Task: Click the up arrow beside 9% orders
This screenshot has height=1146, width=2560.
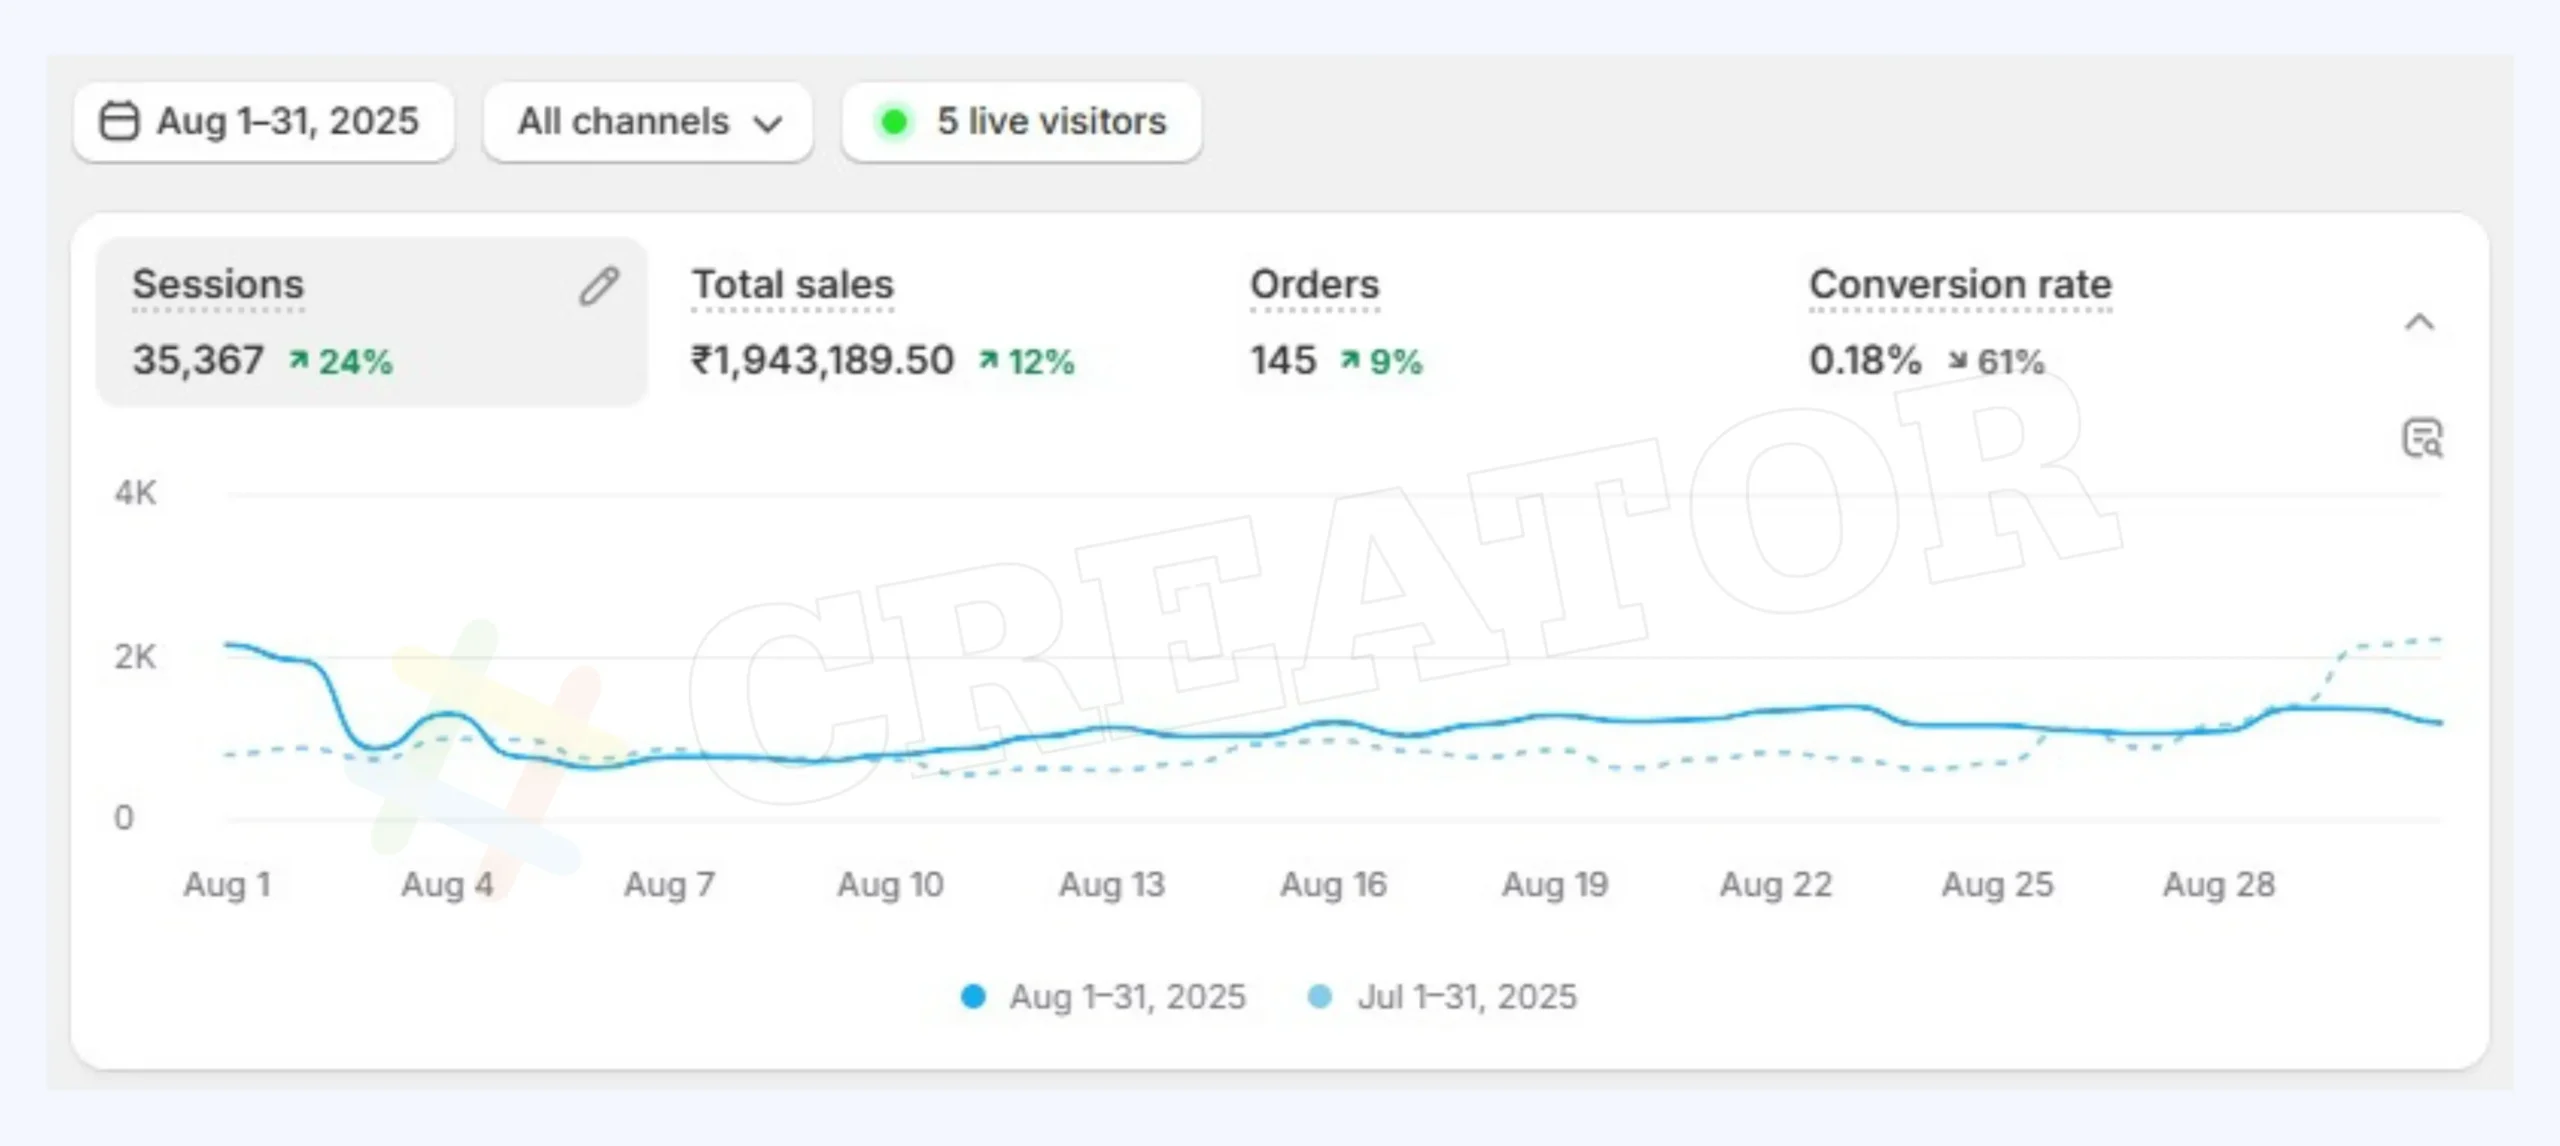Action: [x=1350, y=360]
